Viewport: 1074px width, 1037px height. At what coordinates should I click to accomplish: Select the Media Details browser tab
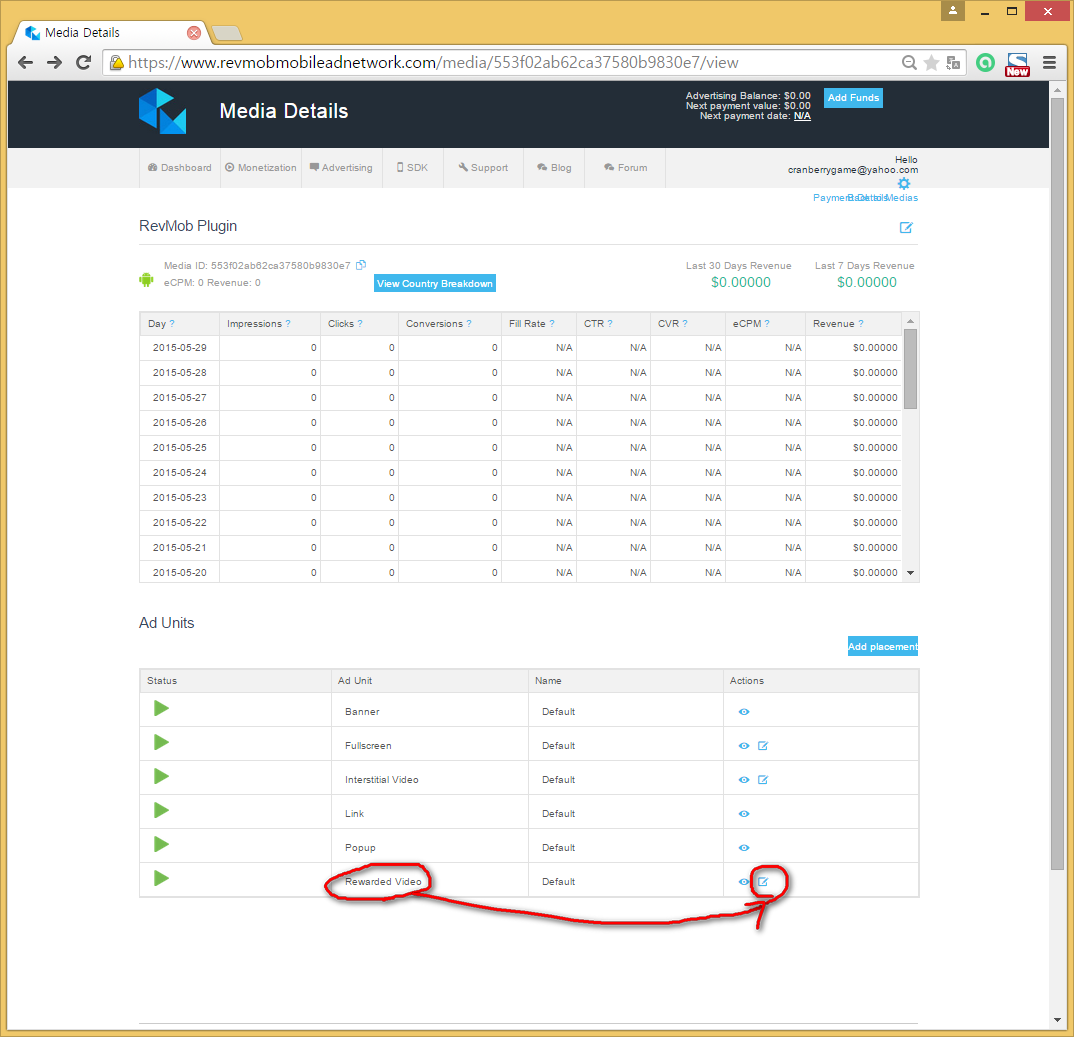click(x=110, y=33)
